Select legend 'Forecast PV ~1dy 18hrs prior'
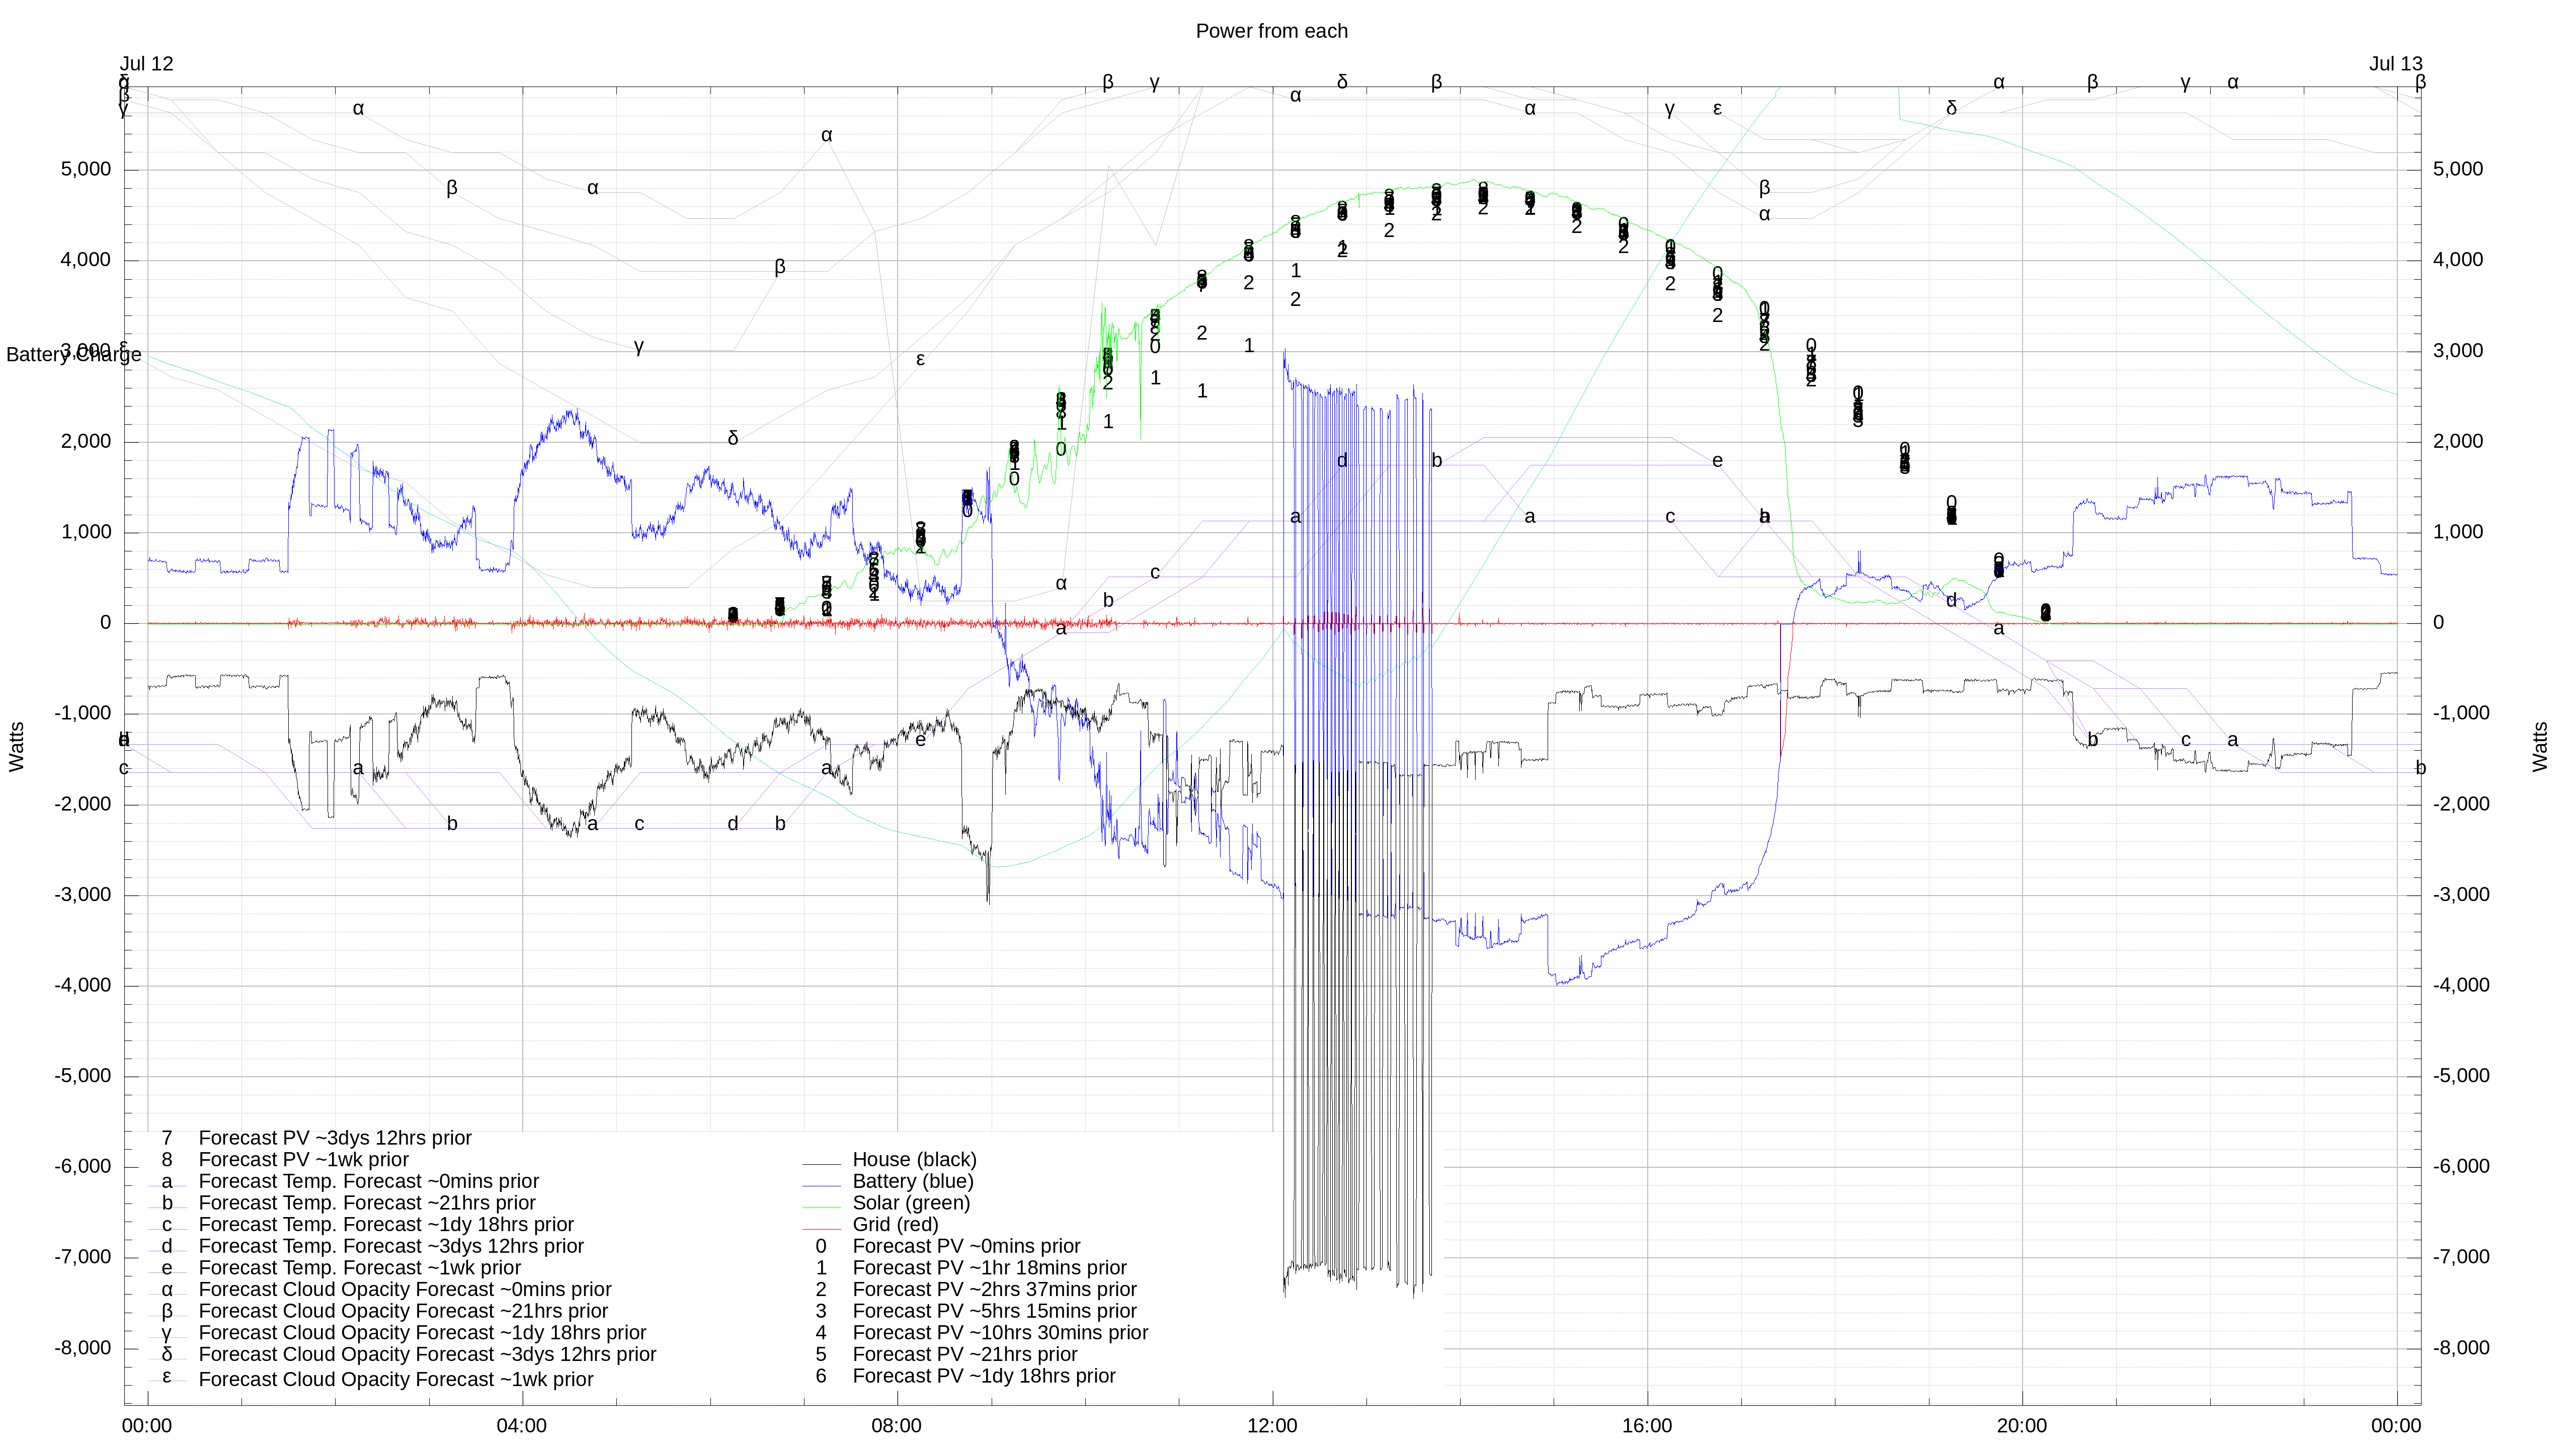The height and width of the screenshot is (1449, 2576). [x=984, y=1377]
